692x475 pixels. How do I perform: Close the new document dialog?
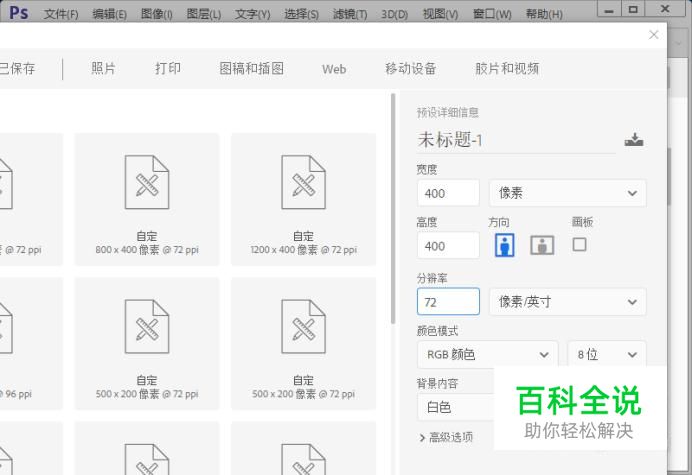[x=654, y=35]
